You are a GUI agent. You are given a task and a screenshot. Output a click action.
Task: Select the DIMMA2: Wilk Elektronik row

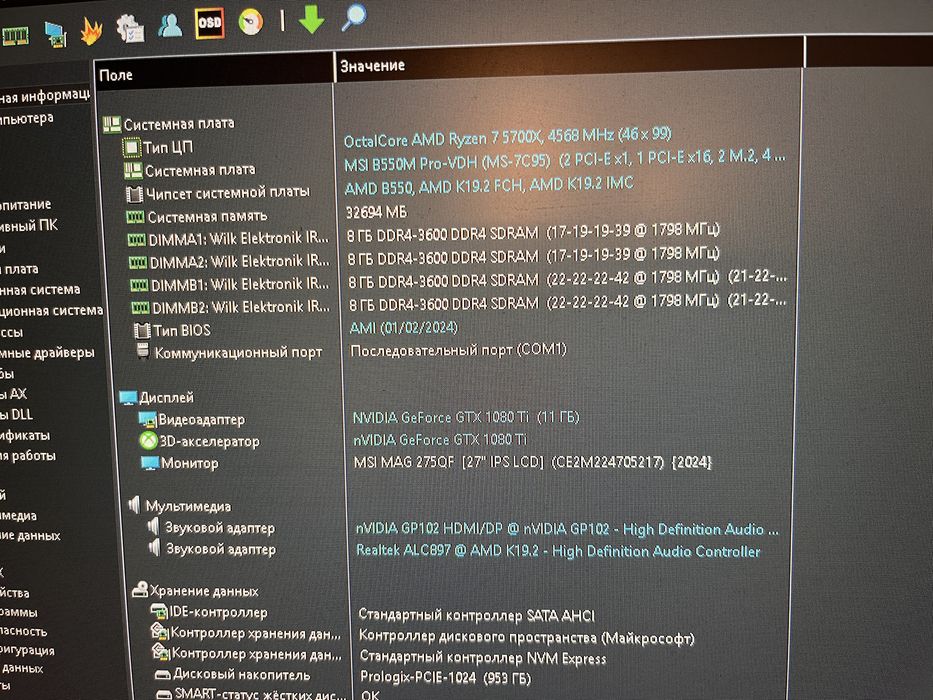pos(240,262)
